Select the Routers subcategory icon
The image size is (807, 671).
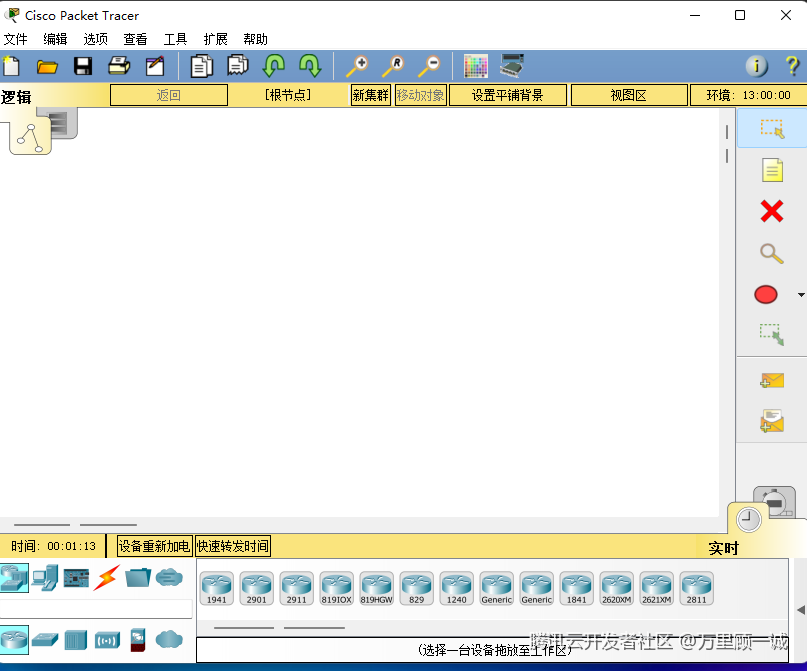(x=14, y=640)
